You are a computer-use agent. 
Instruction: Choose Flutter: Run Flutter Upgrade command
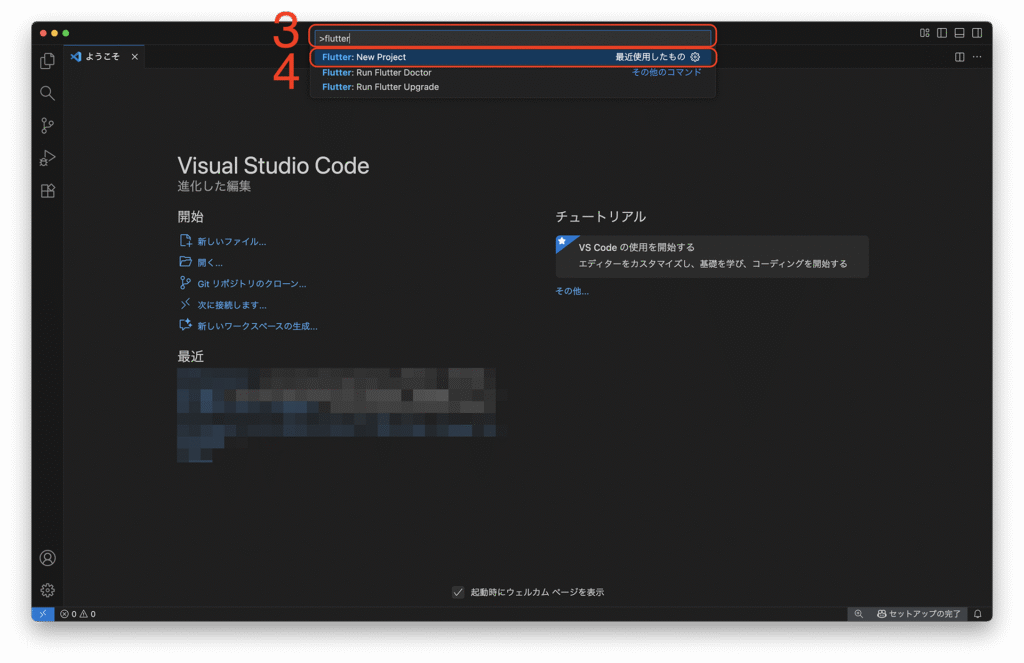tap(380, 87)
